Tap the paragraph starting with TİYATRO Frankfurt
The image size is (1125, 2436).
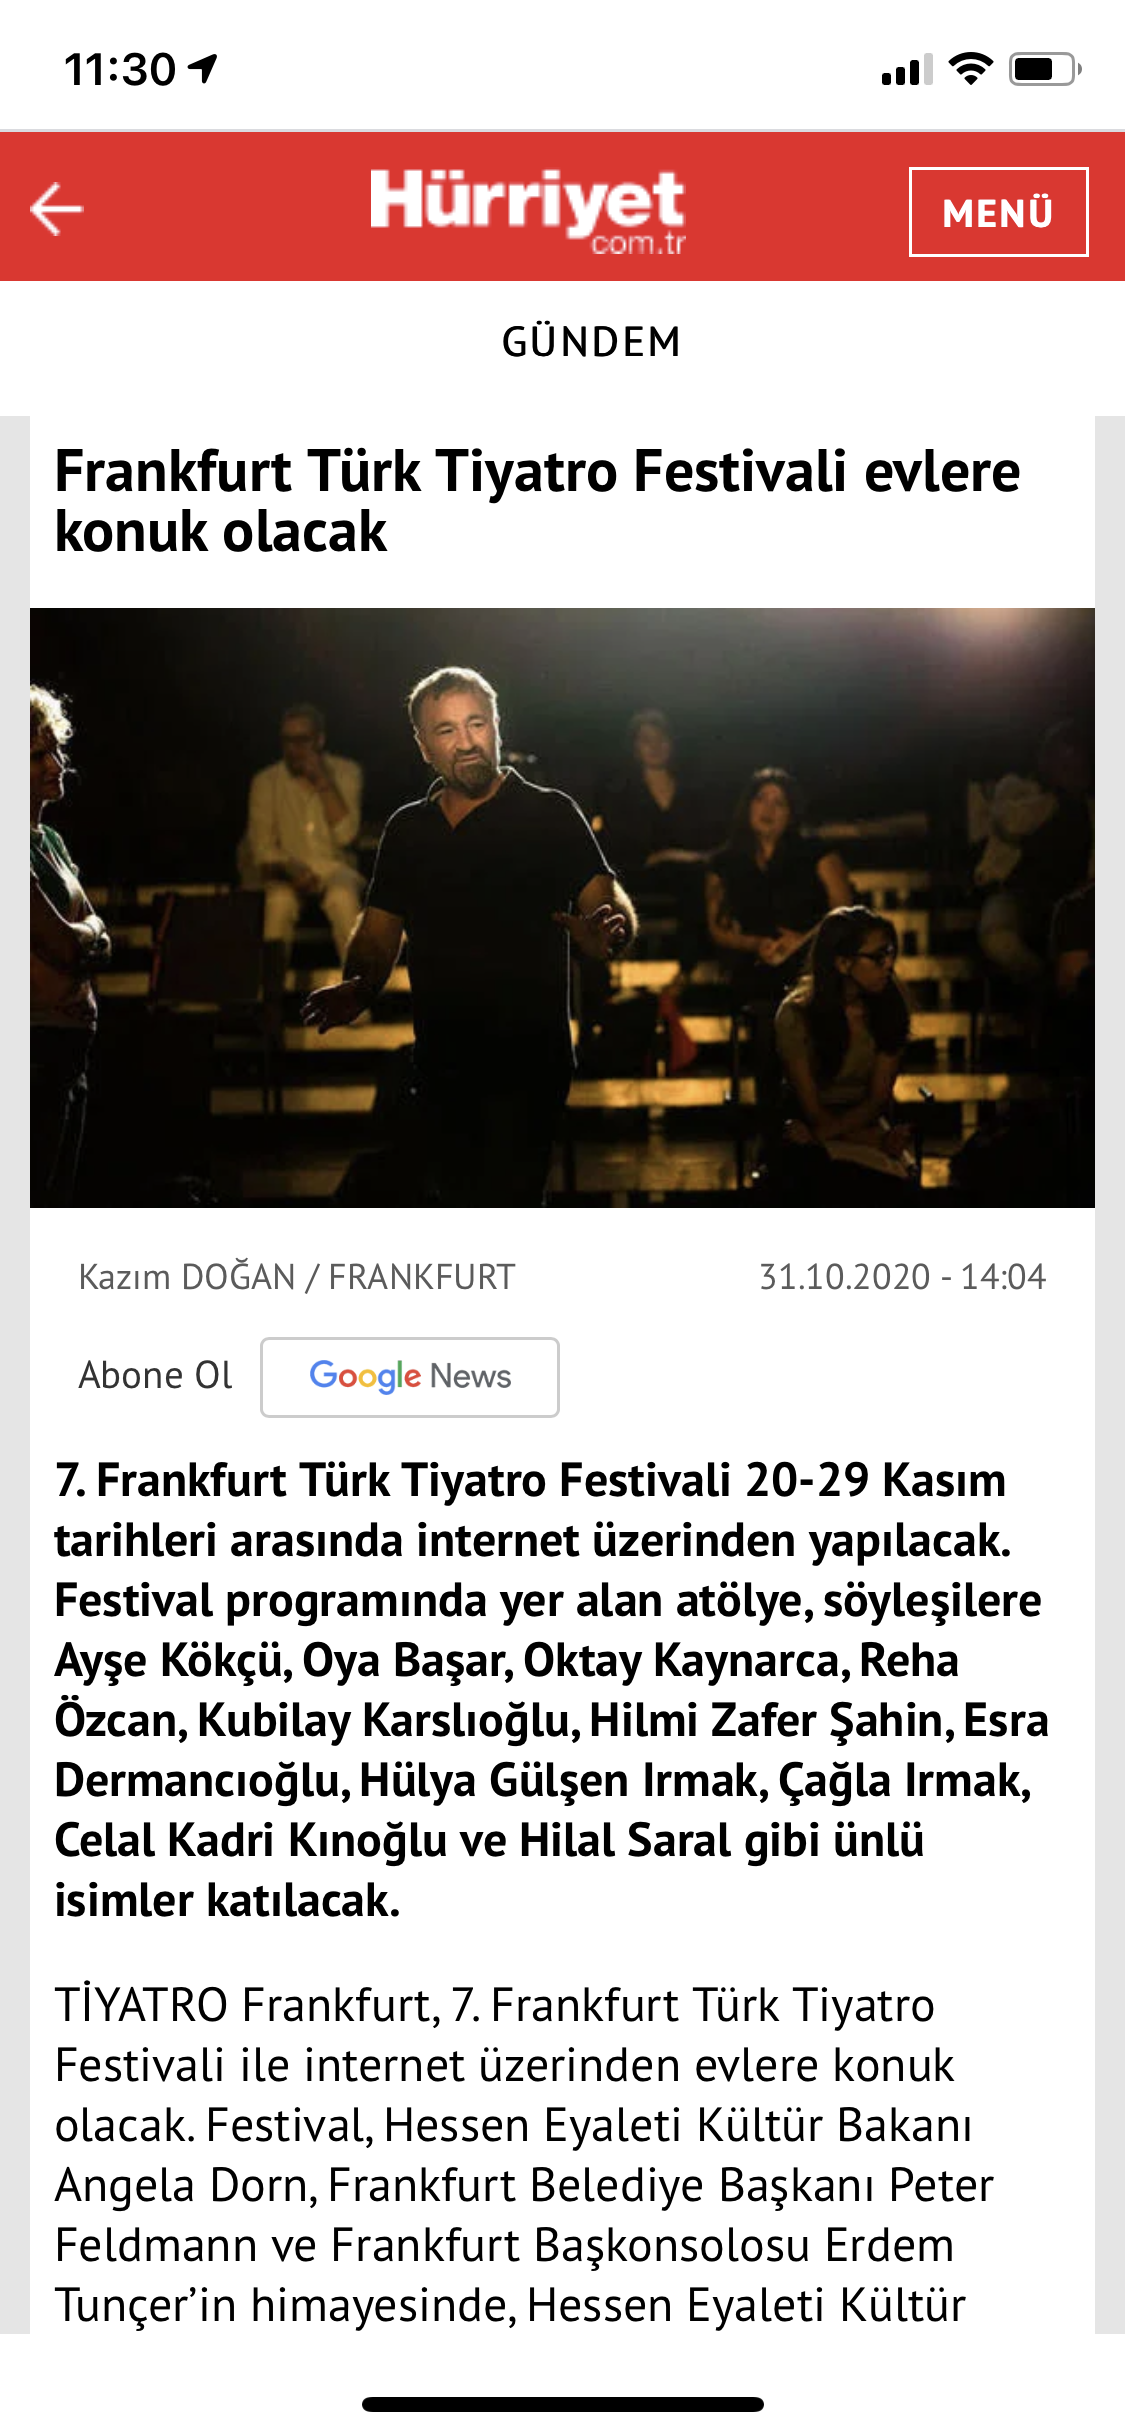coord(524,2155)
